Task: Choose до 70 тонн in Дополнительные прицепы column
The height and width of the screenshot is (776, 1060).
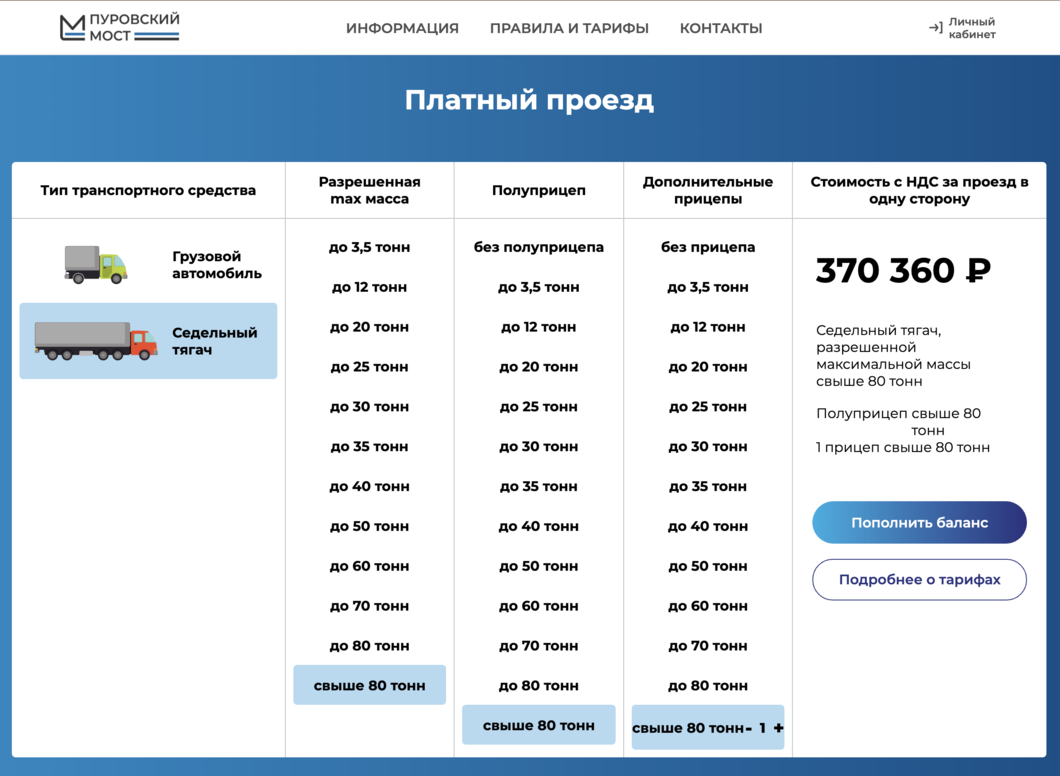Action: click(708, 646)
